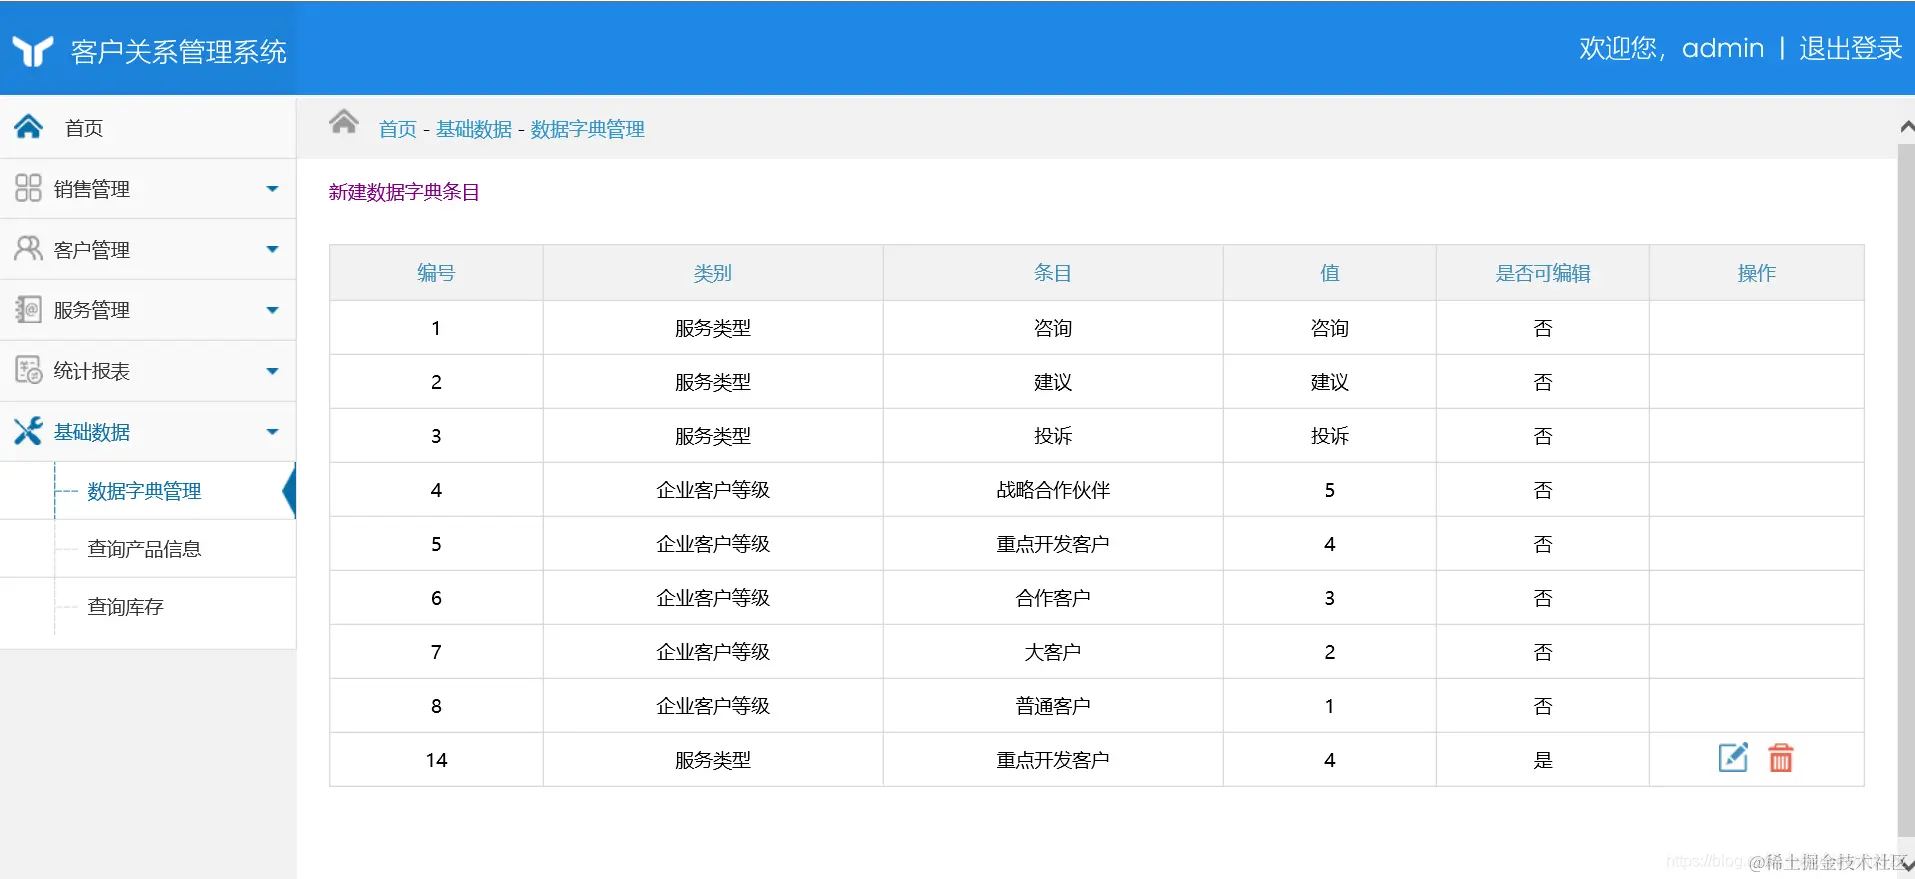Click the 退出登录 link
1915x879 pixels.
tap(1850, 48)
